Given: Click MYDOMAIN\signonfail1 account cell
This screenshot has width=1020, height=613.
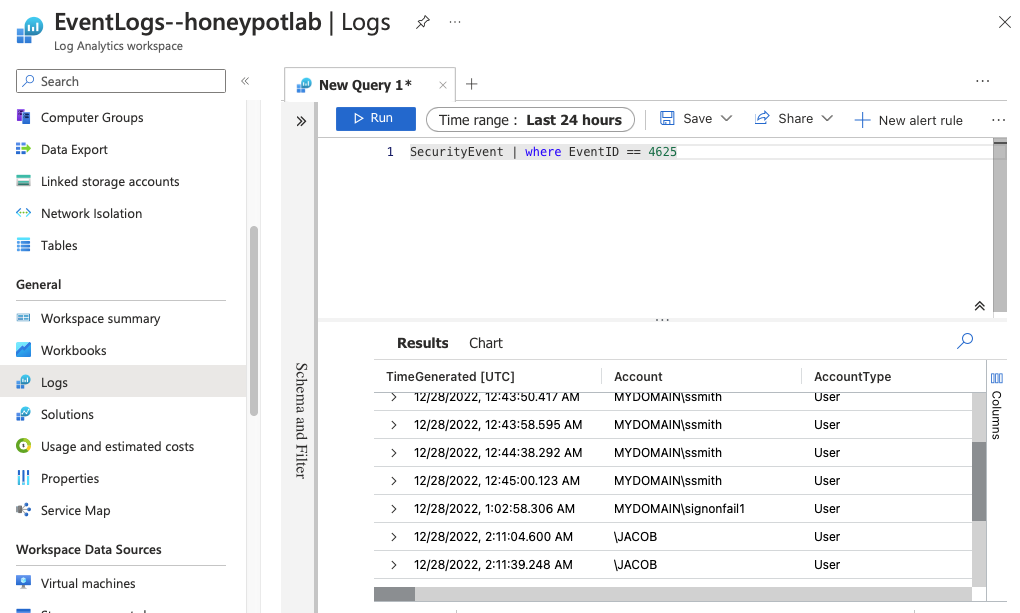Looking at the screenshot, I should pyautogui.click(x=678, y=508).
